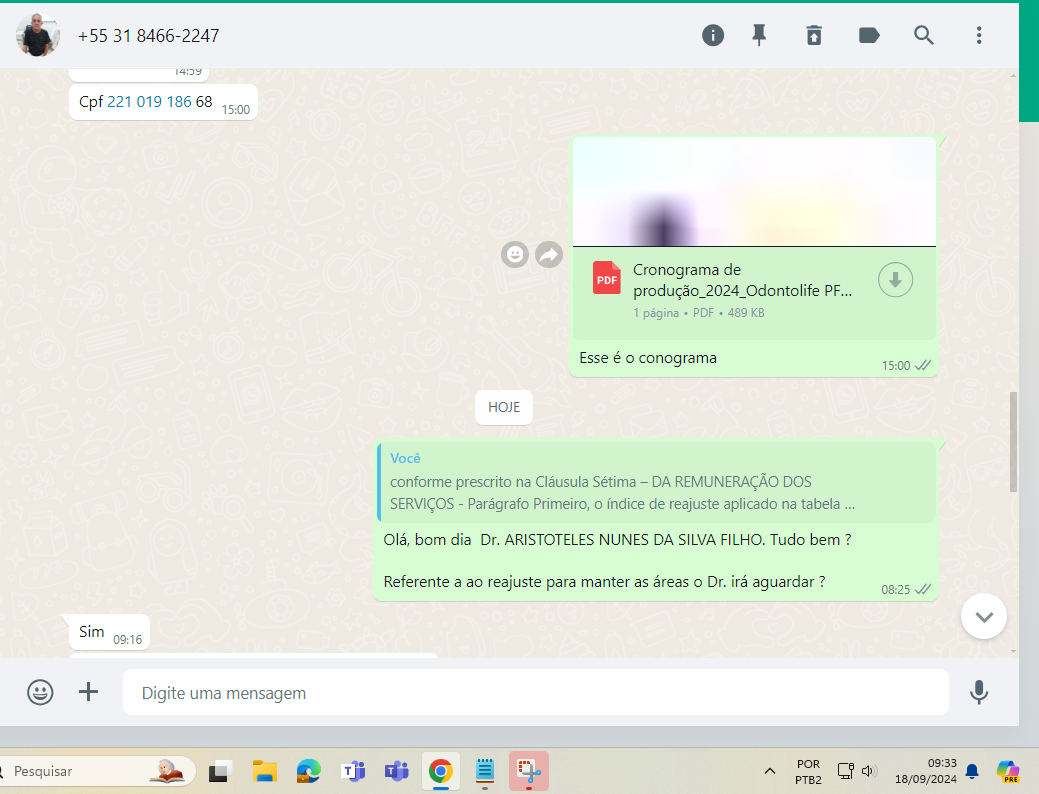Viewport: 1039px width, 794px height.
Task: Open clock showing 09:33 18/09/2024
Action: coord(926,771)
